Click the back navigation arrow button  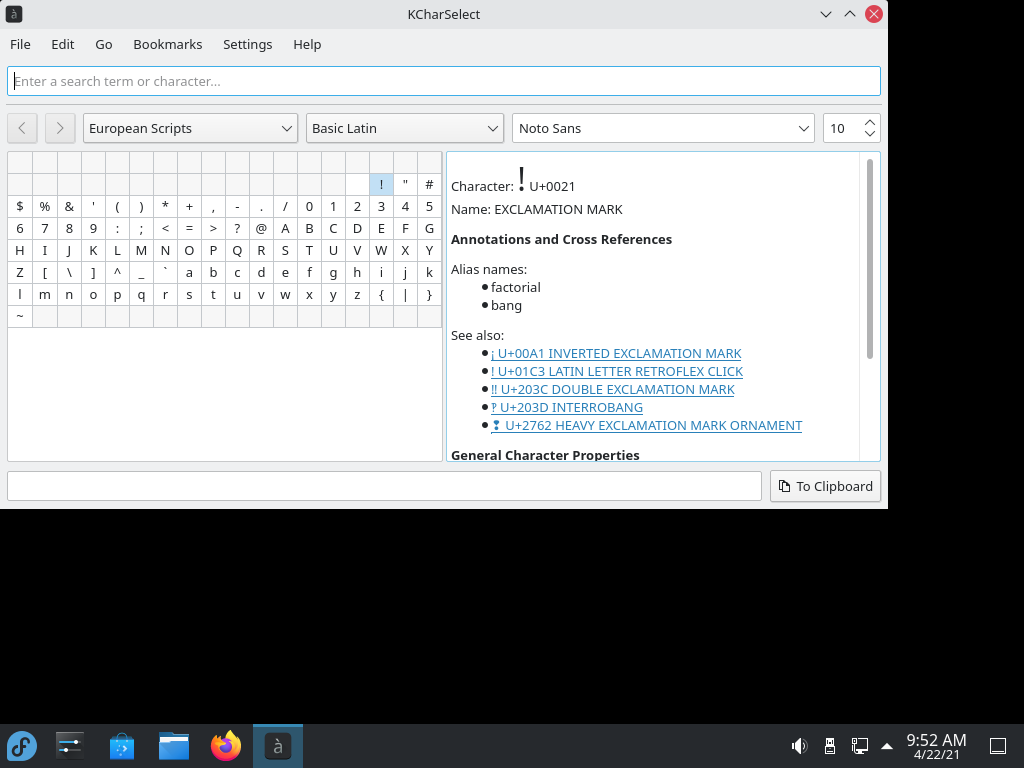[22, 128]
